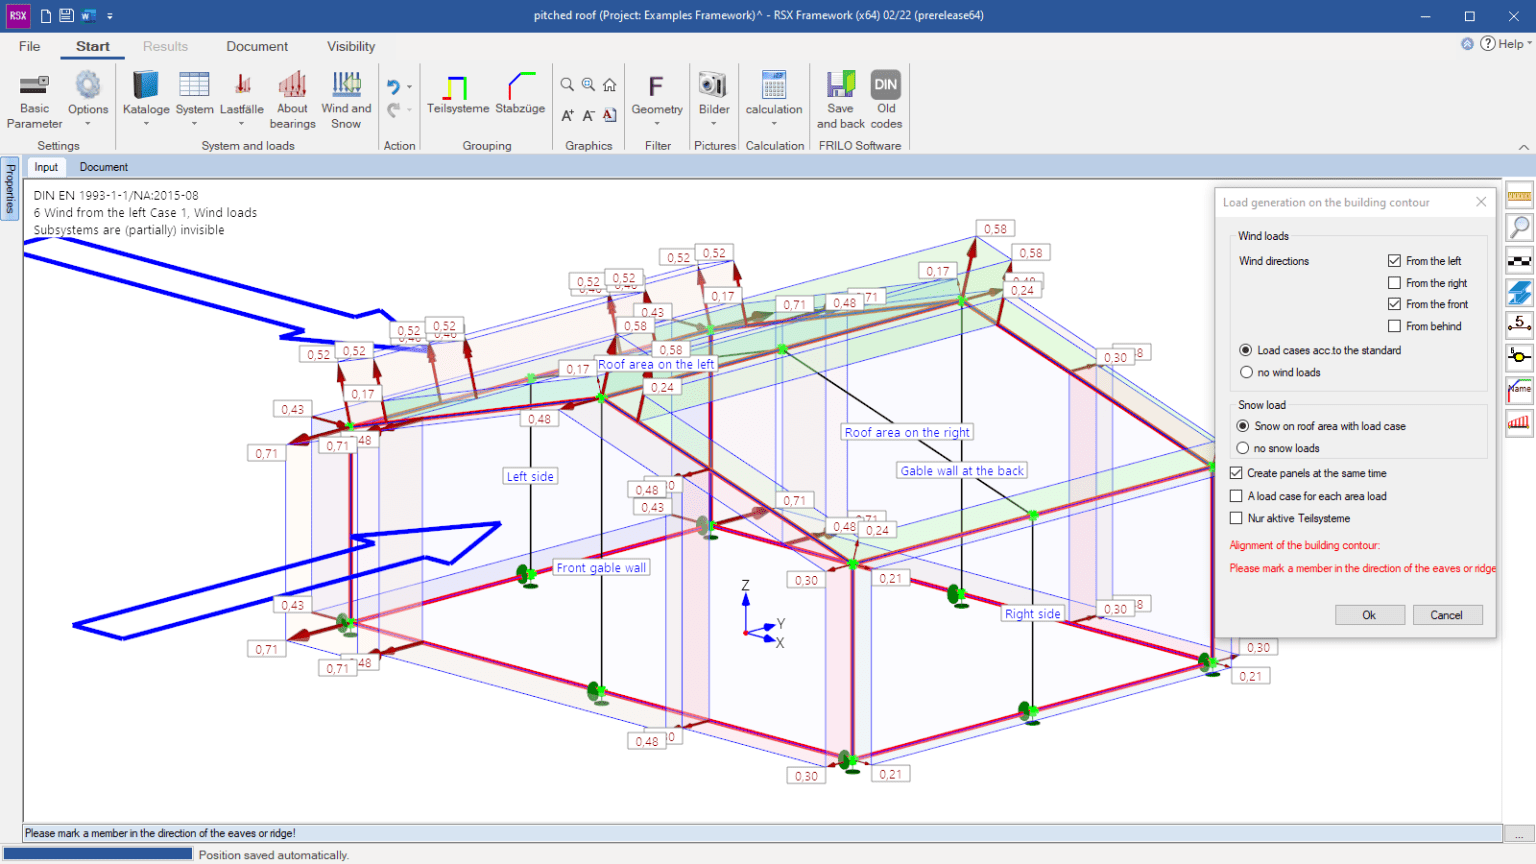Open the Document view tab
The height and width of the screenshot is (864, 1536).
tap(104, 167)
